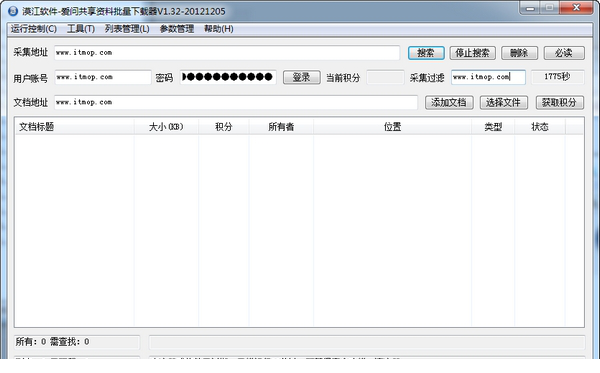600x373 pixels.
Task: Click the 搜索 button
Action: [x=426, y=53]
